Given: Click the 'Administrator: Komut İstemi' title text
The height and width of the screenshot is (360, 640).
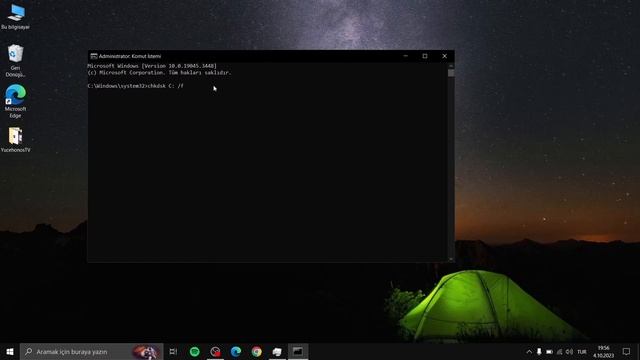Looking at the screenshot, I should (130, 56).
